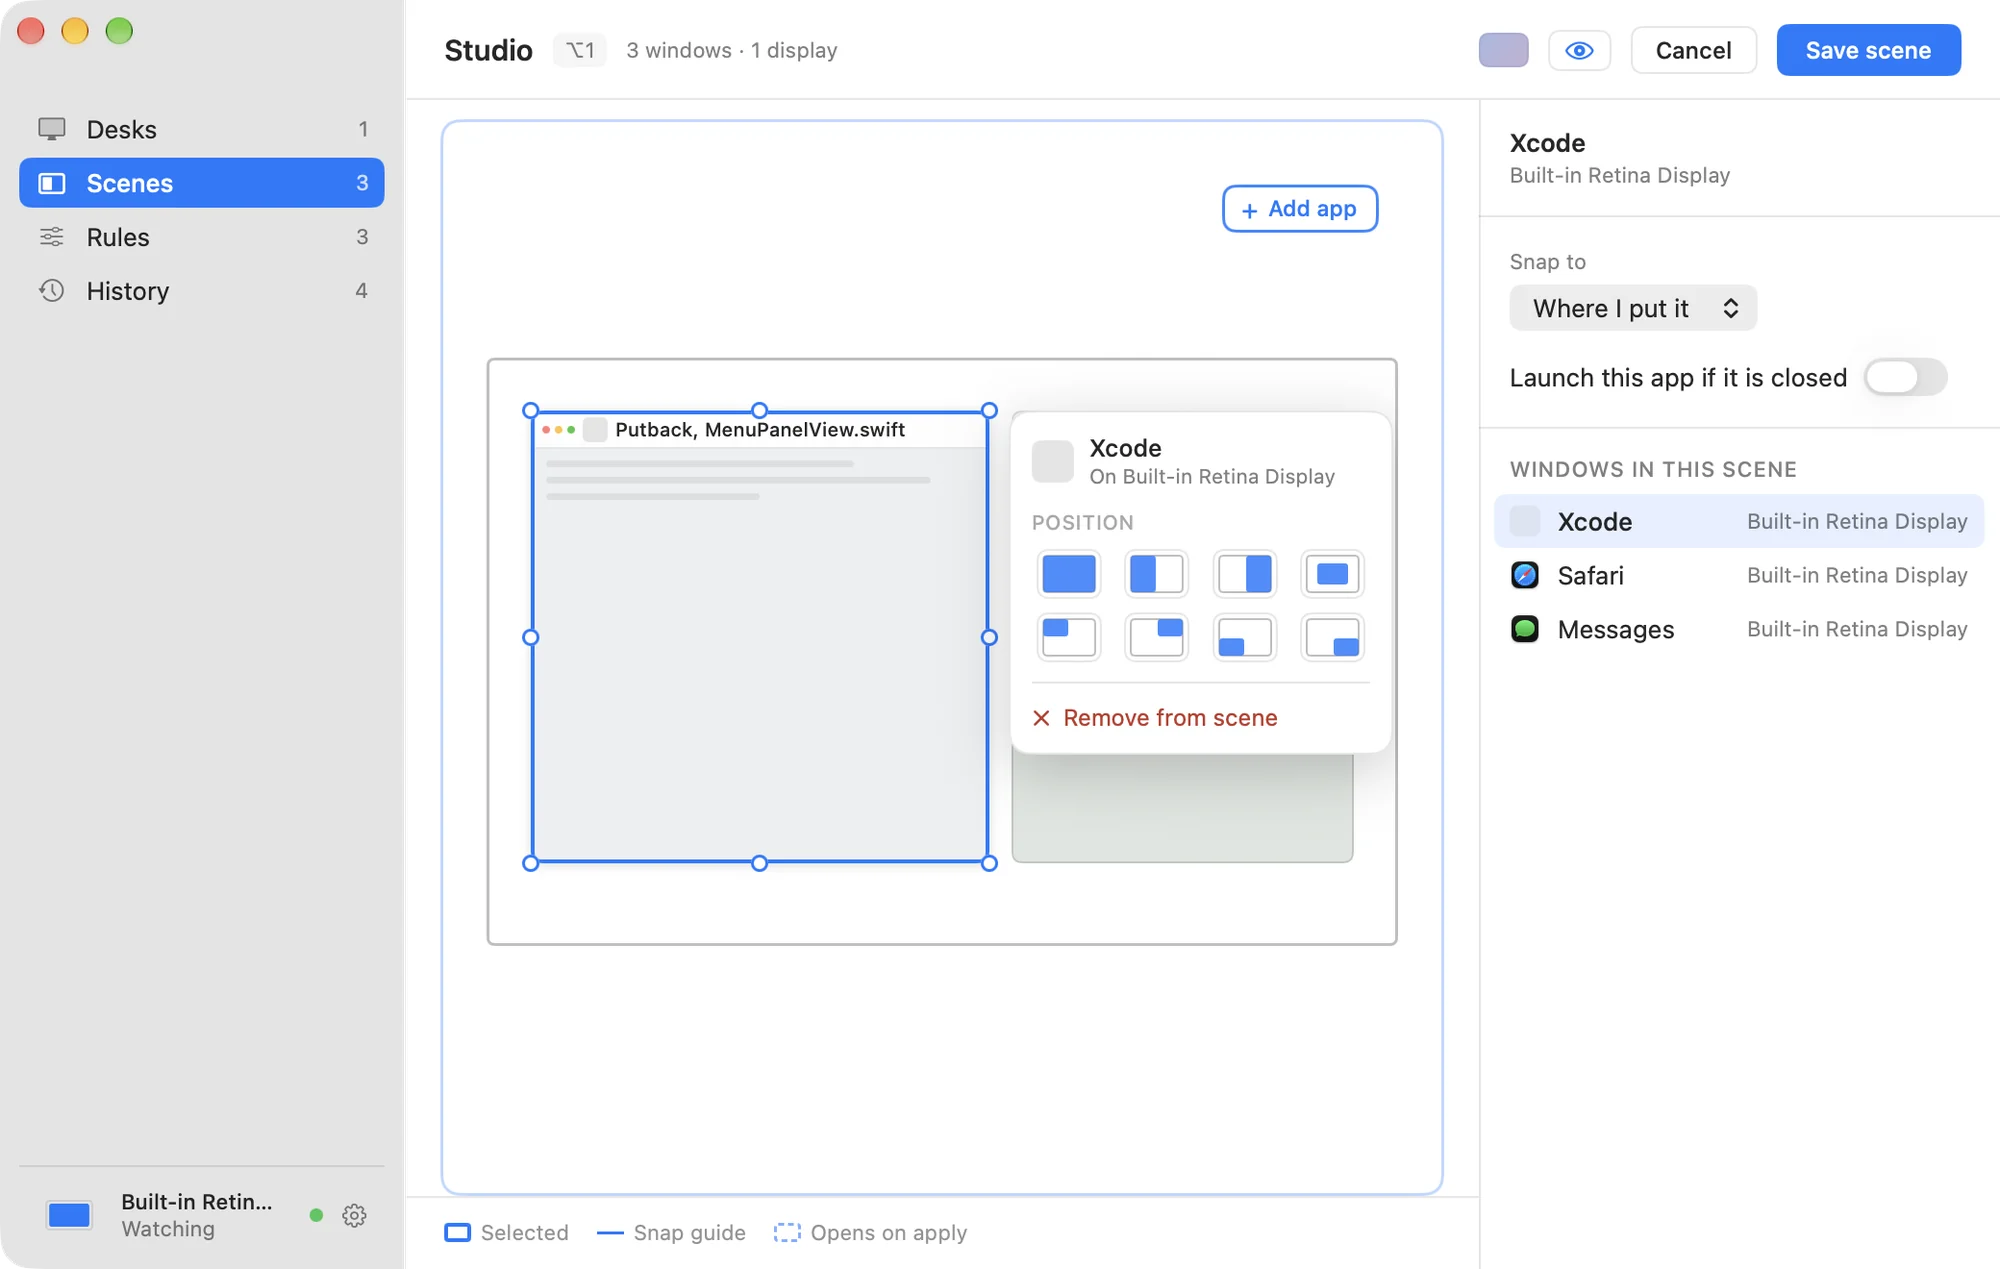The width and height of the screenshot is (2000, 1269).
Task: Click the Add app button
Action: [x=1299, y=208]
